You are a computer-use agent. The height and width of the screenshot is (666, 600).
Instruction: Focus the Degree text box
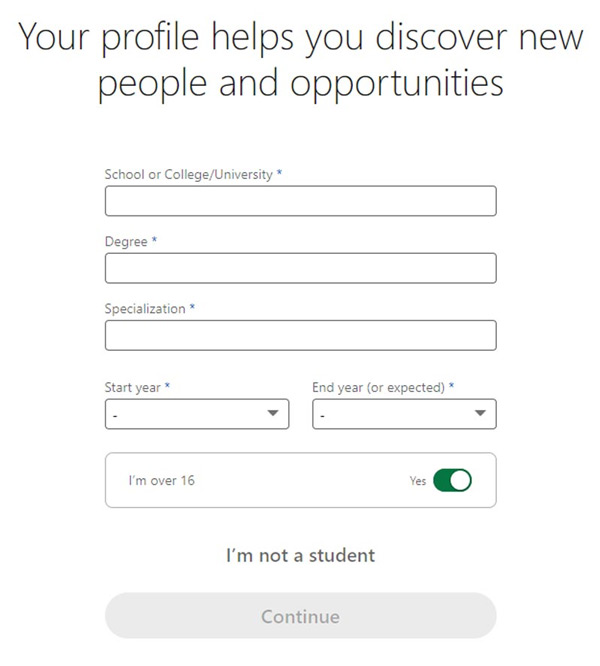[300, 268]
